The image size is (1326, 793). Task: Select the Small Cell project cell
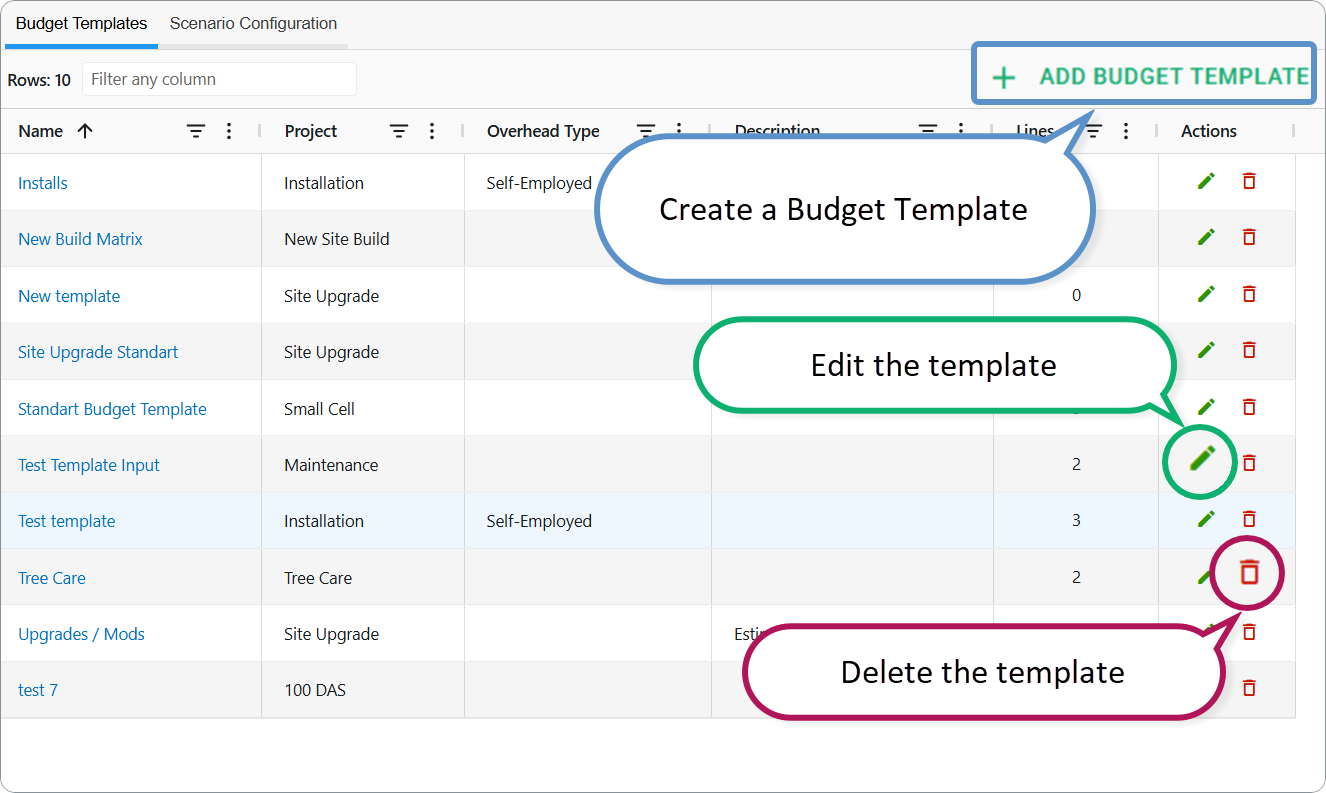319,409
